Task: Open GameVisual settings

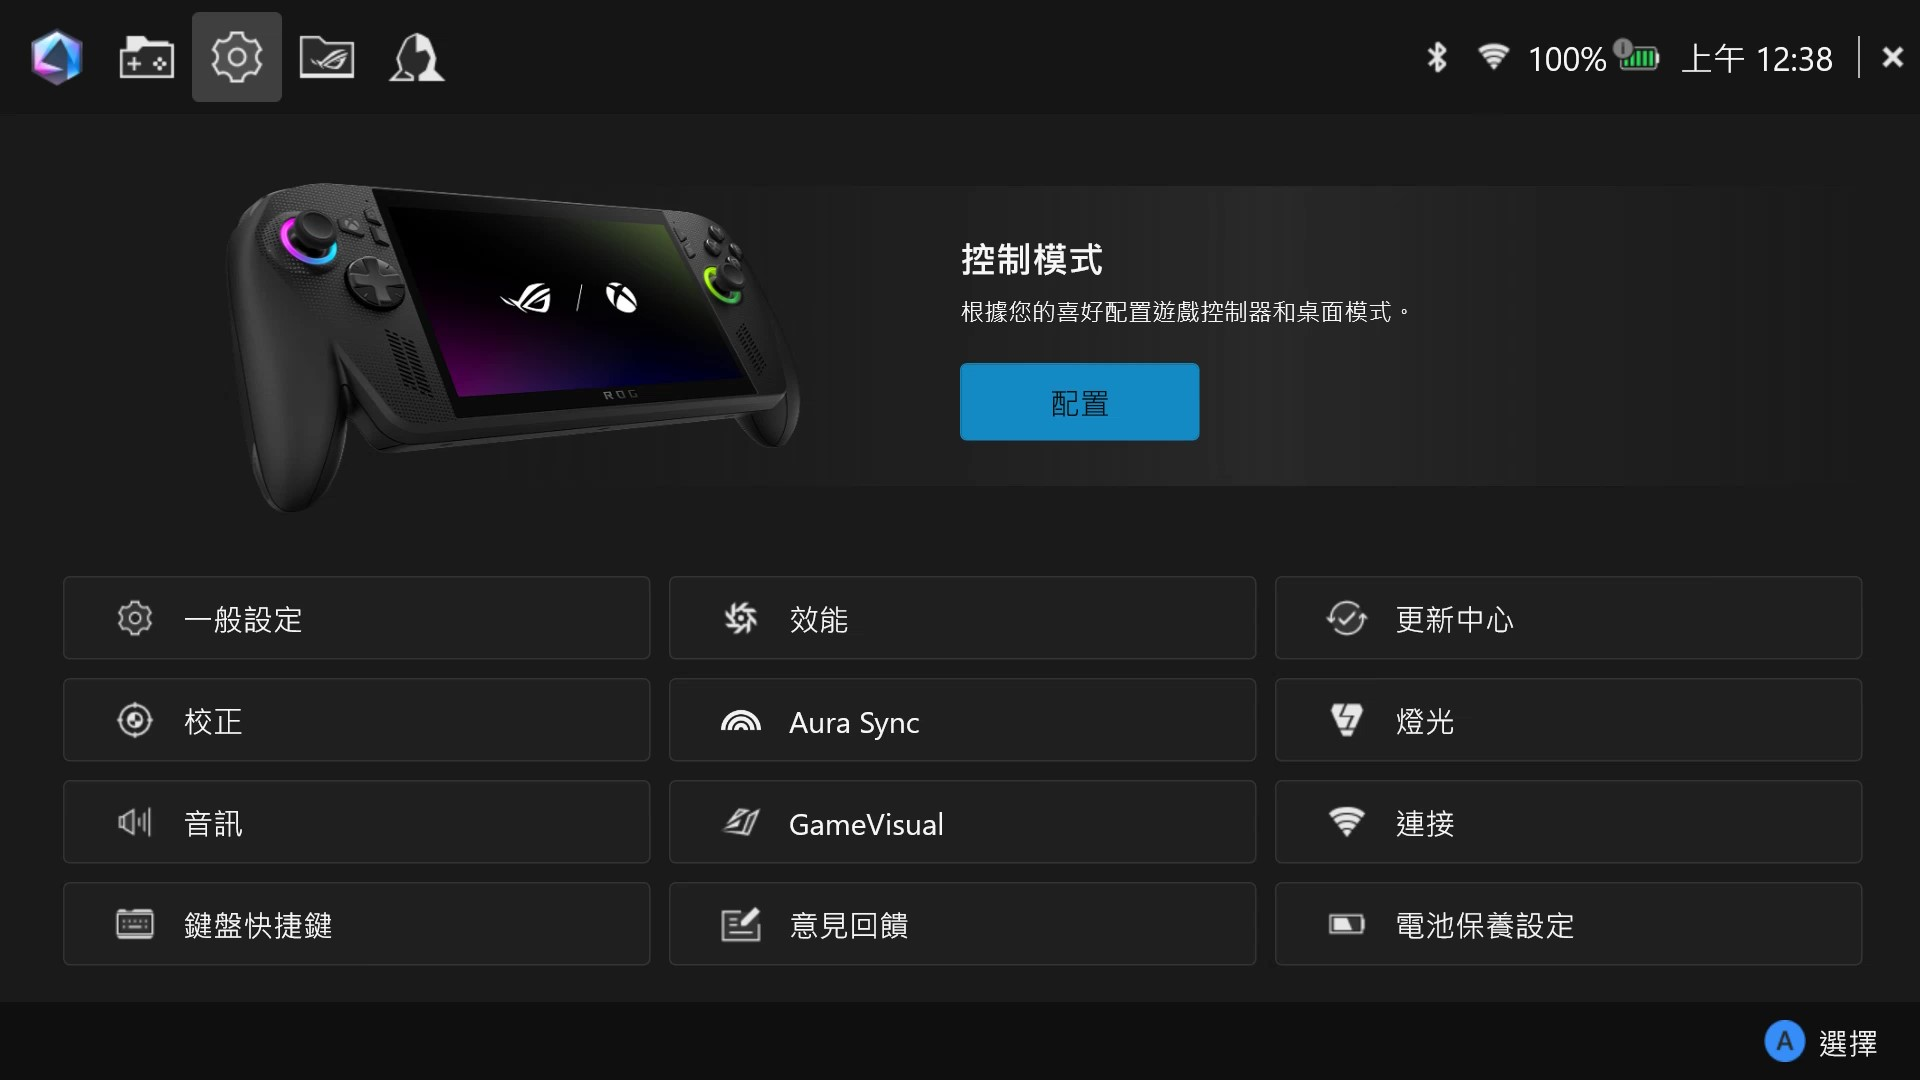Action: (962, 822)
